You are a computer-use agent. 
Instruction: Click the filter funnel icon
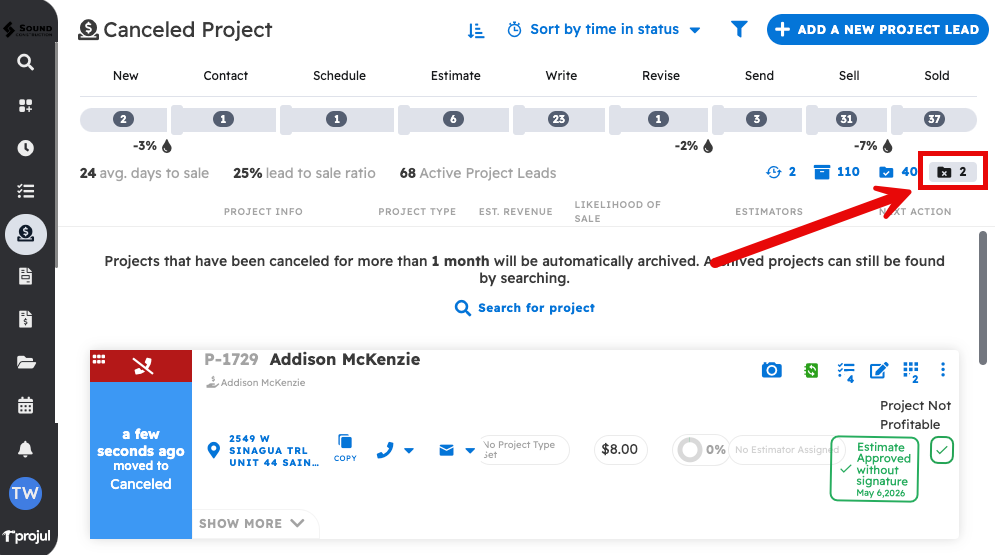[739, 30]
